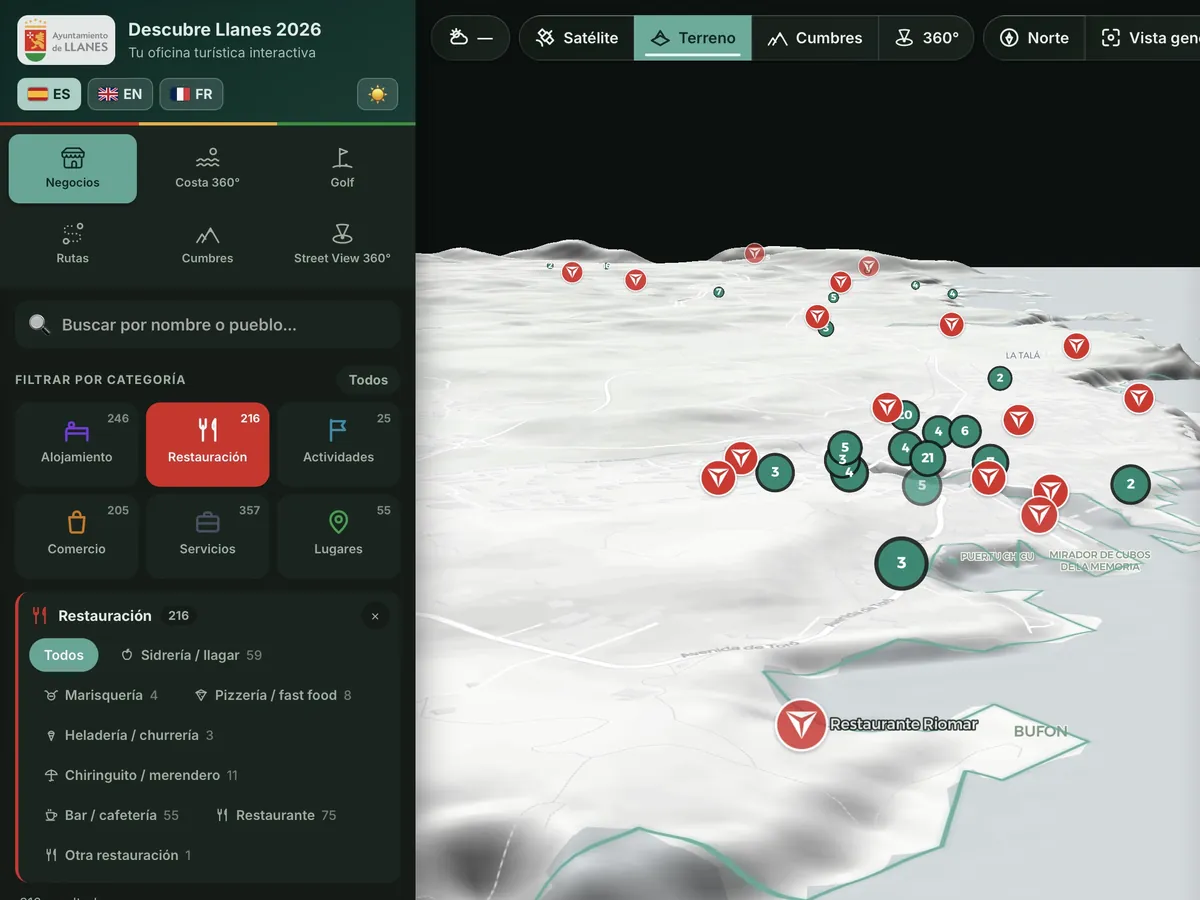Switch language to English (EN)

click(120, 94)
